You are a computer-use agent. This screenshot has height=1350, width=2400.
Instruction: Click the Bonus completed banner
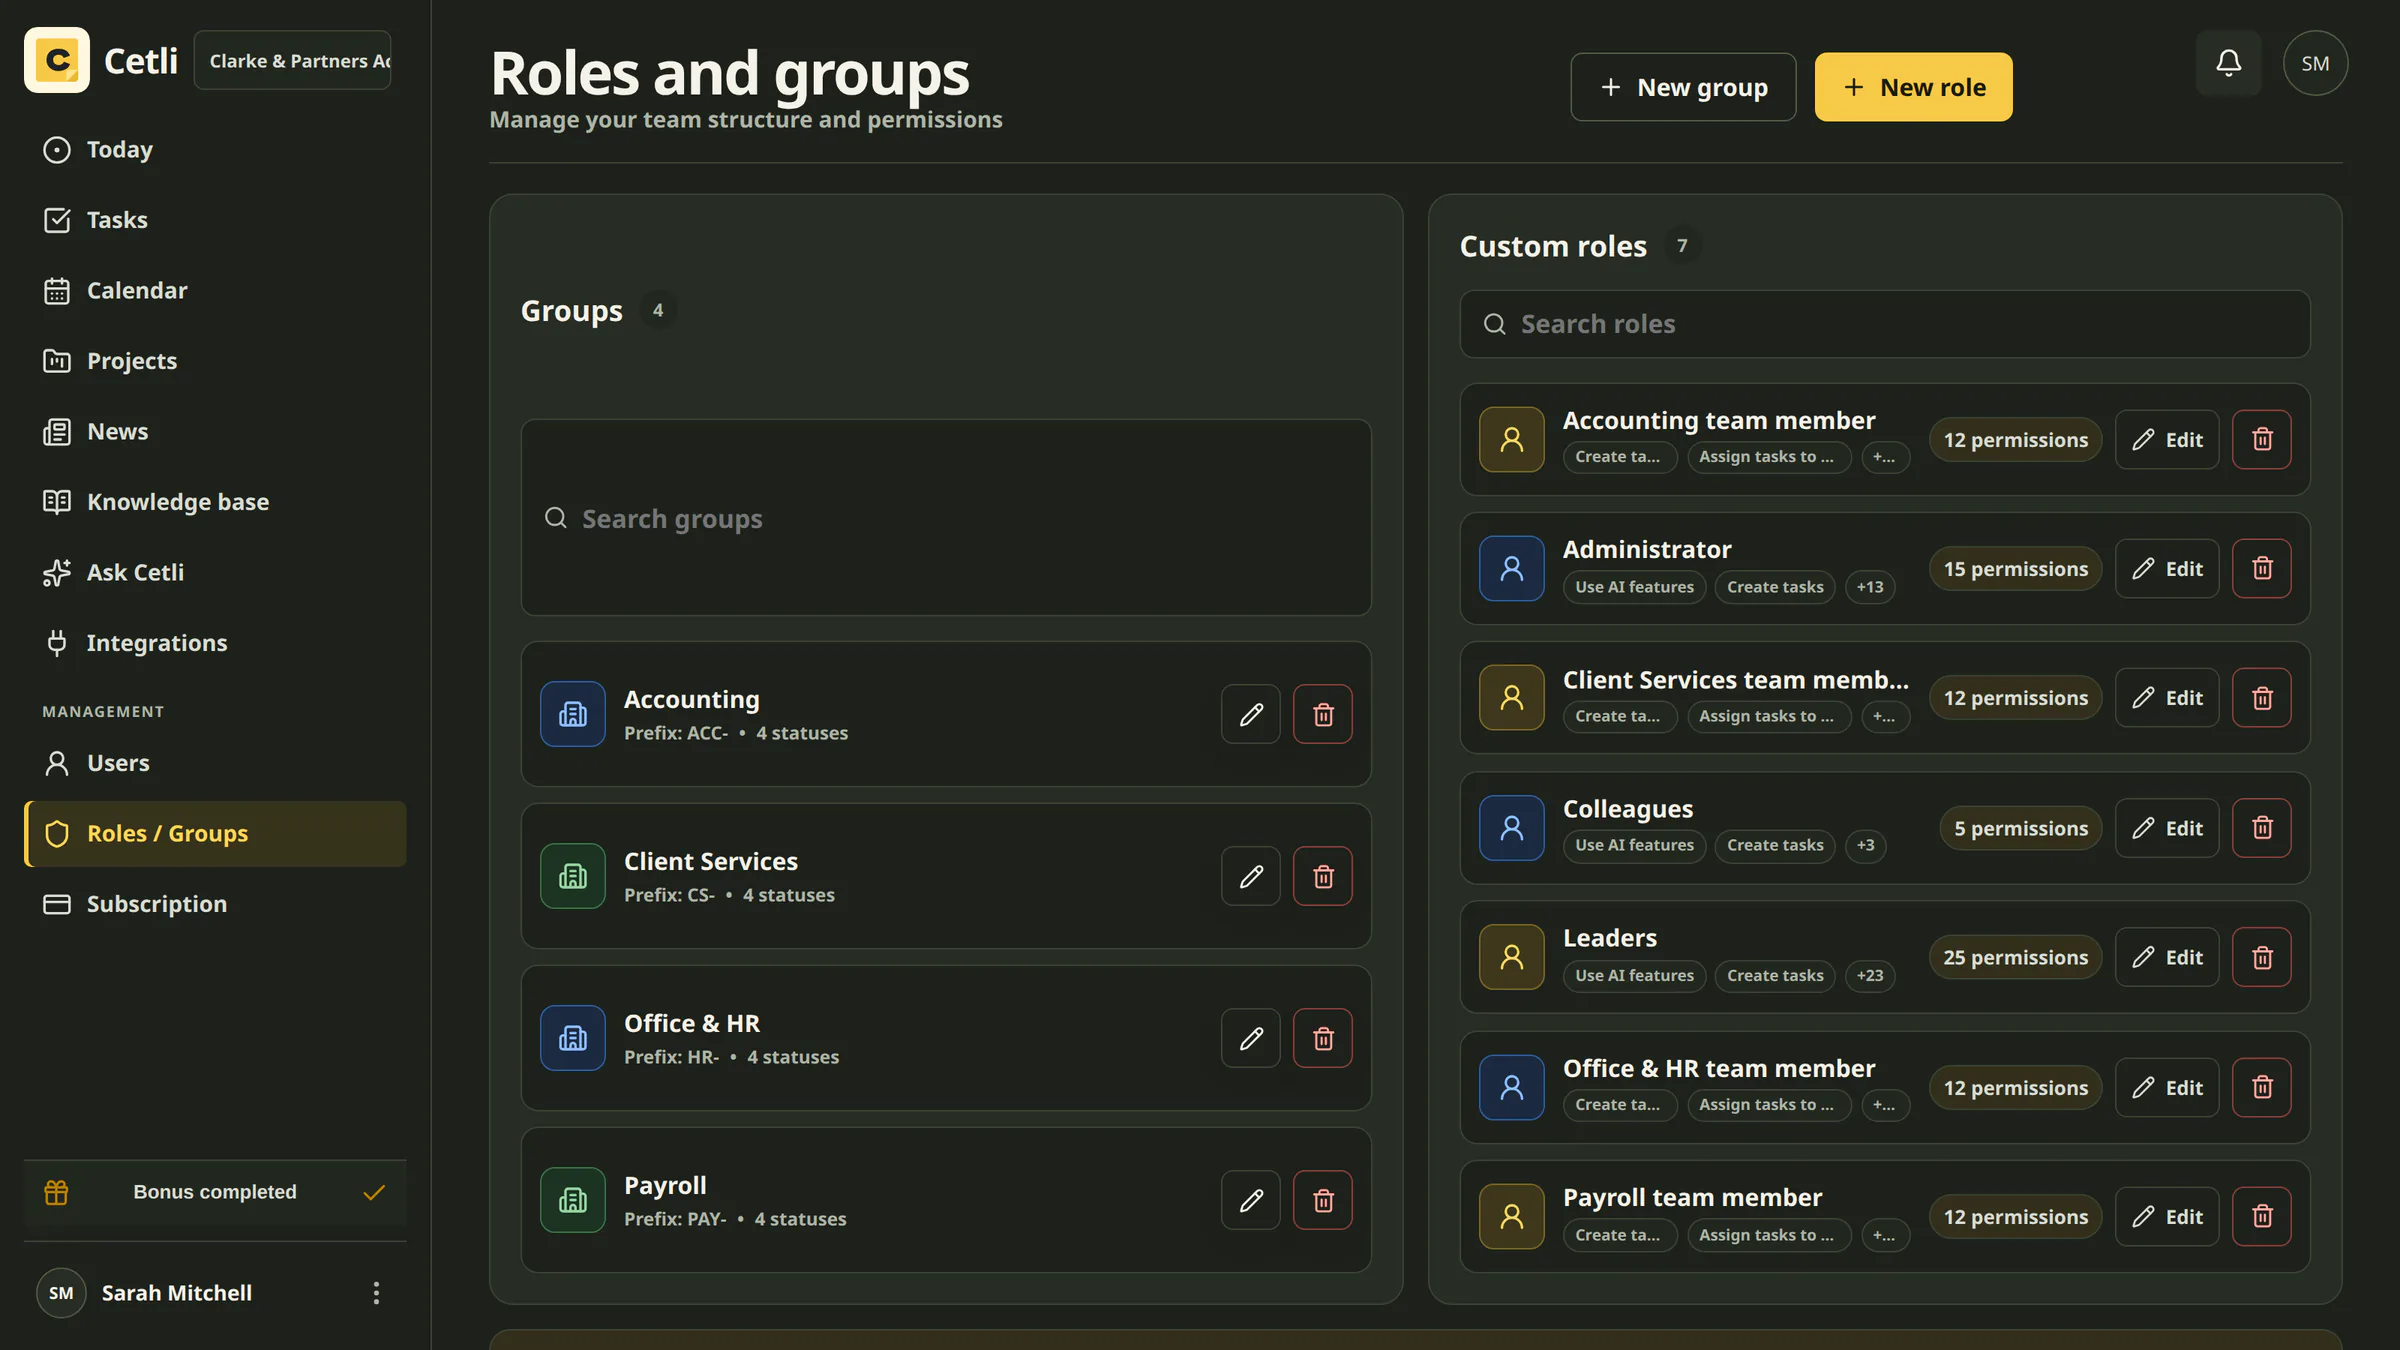(215, 1192)
